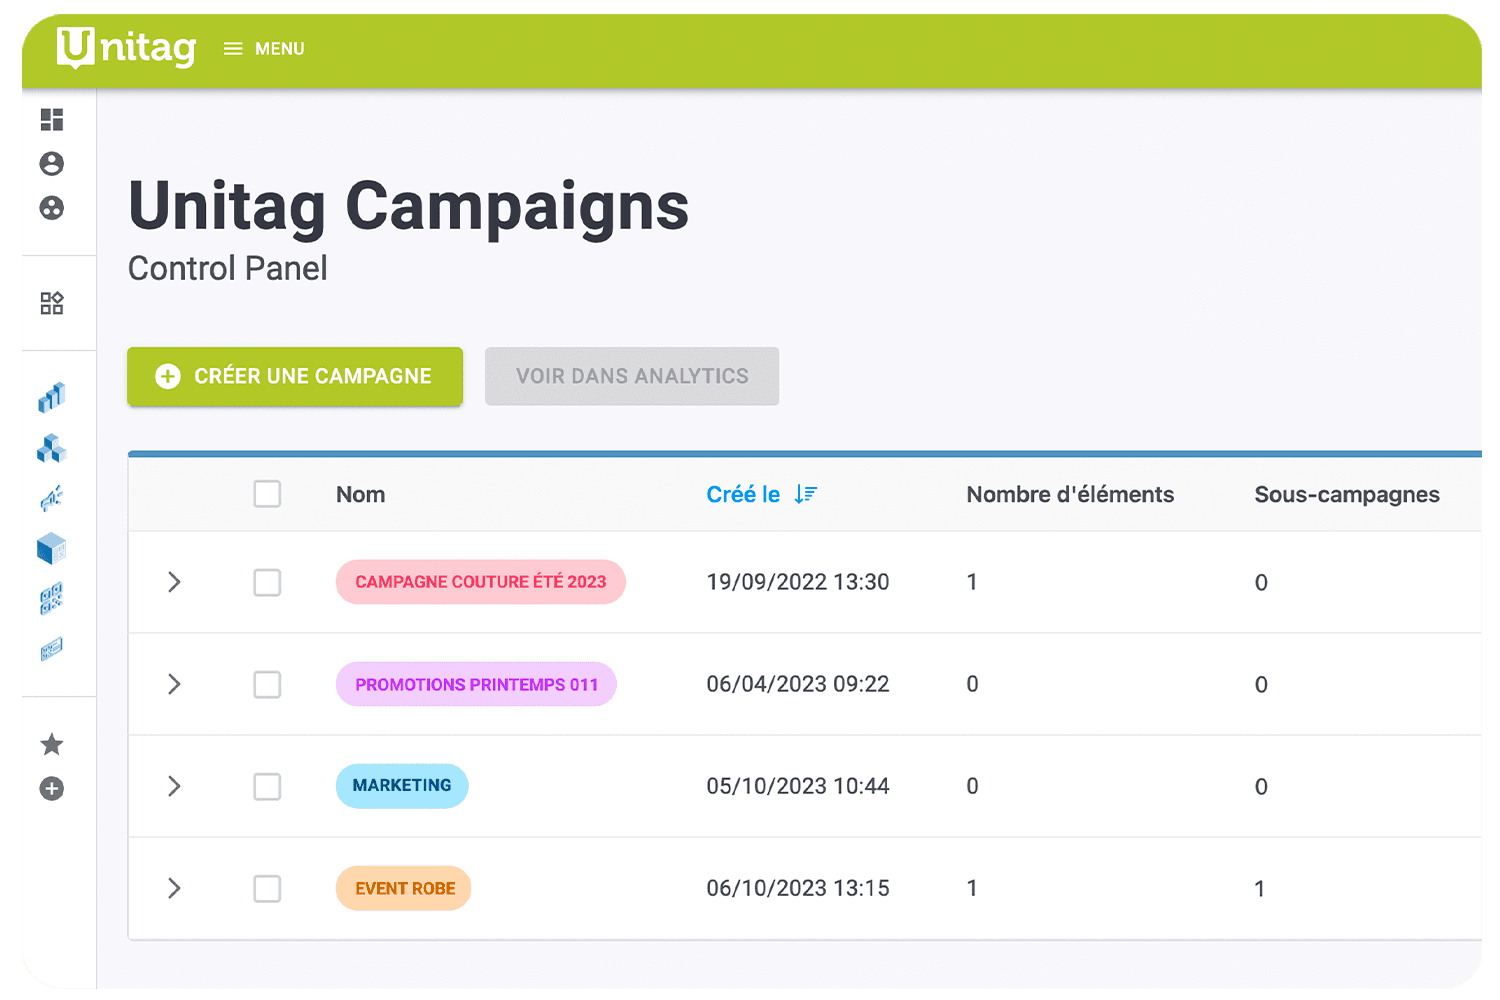Select the Marketing campaign checkbox
Screen dimensions: 1500x1000
click(267, 786)
